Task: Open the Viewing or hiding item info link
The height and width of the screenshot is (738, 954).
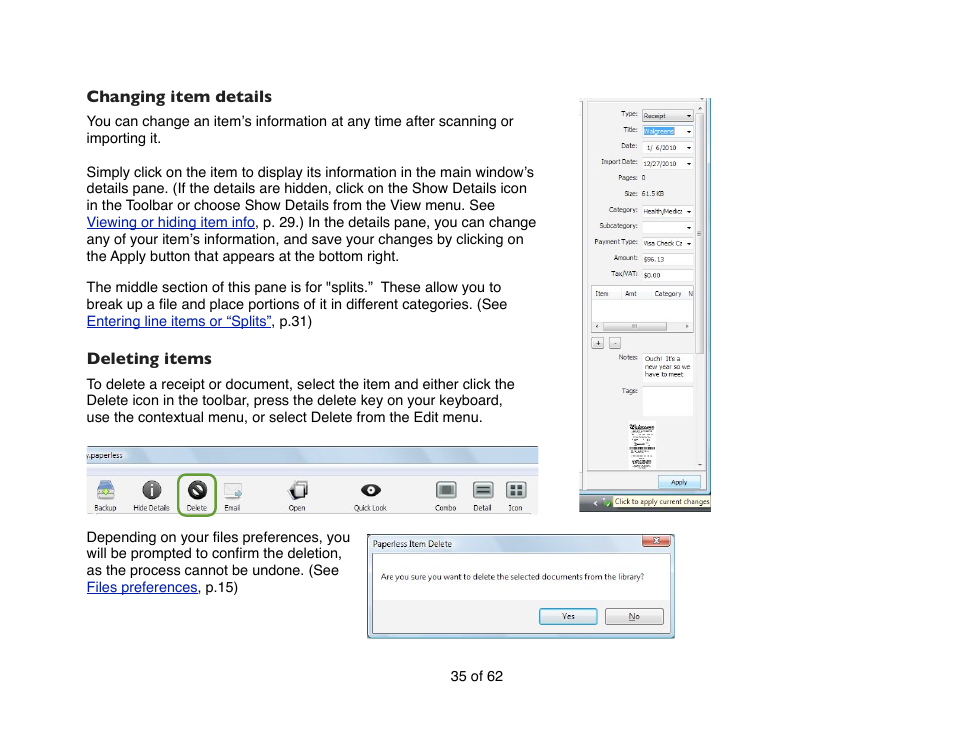Action: [170, 222]
